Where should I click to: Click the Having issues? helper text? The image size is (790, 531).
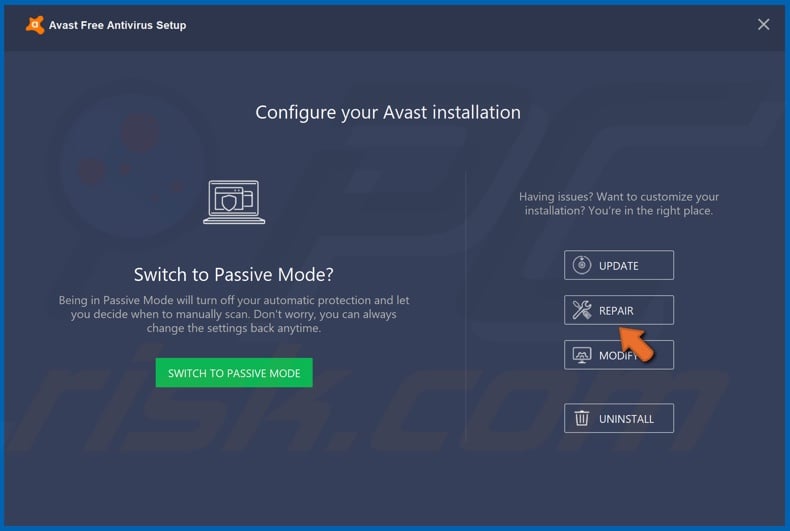[x=619, y=204]
